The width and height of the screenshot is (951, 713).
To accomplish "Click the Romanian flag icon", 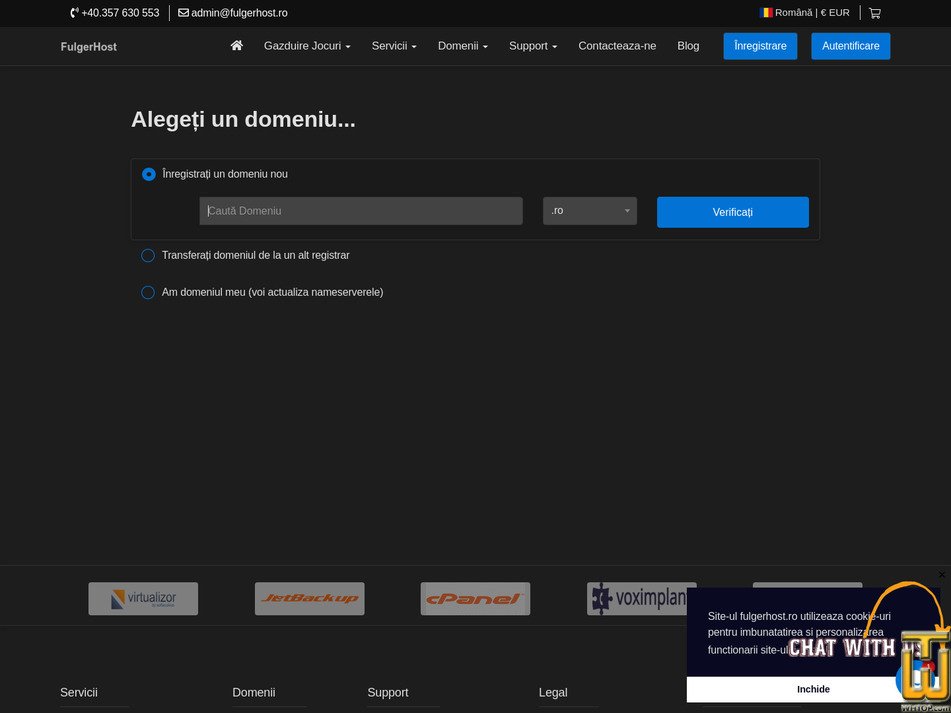I will 764,13.
